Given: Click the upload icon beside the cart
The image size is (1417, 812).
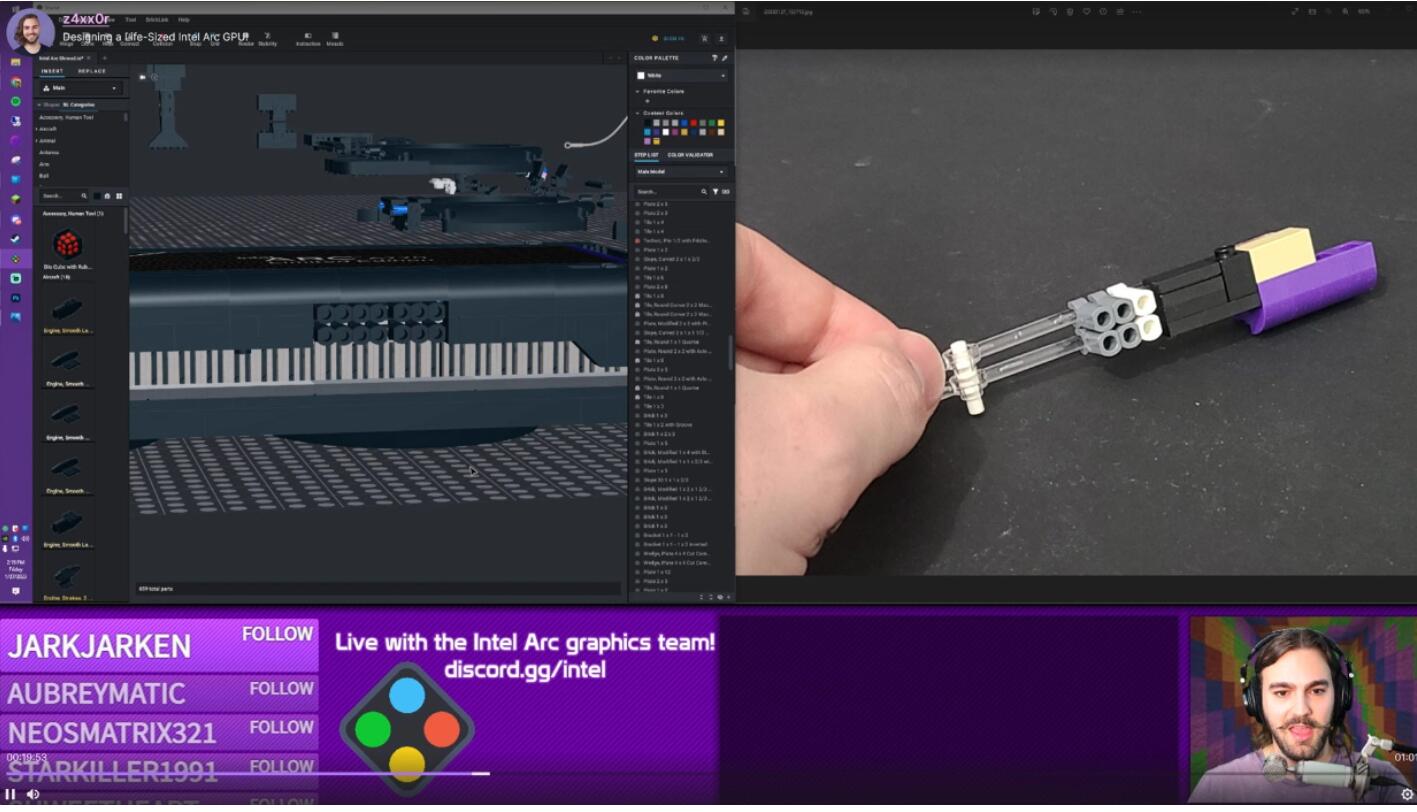Looking at the screenshot, I should click(x=721, y=38).
